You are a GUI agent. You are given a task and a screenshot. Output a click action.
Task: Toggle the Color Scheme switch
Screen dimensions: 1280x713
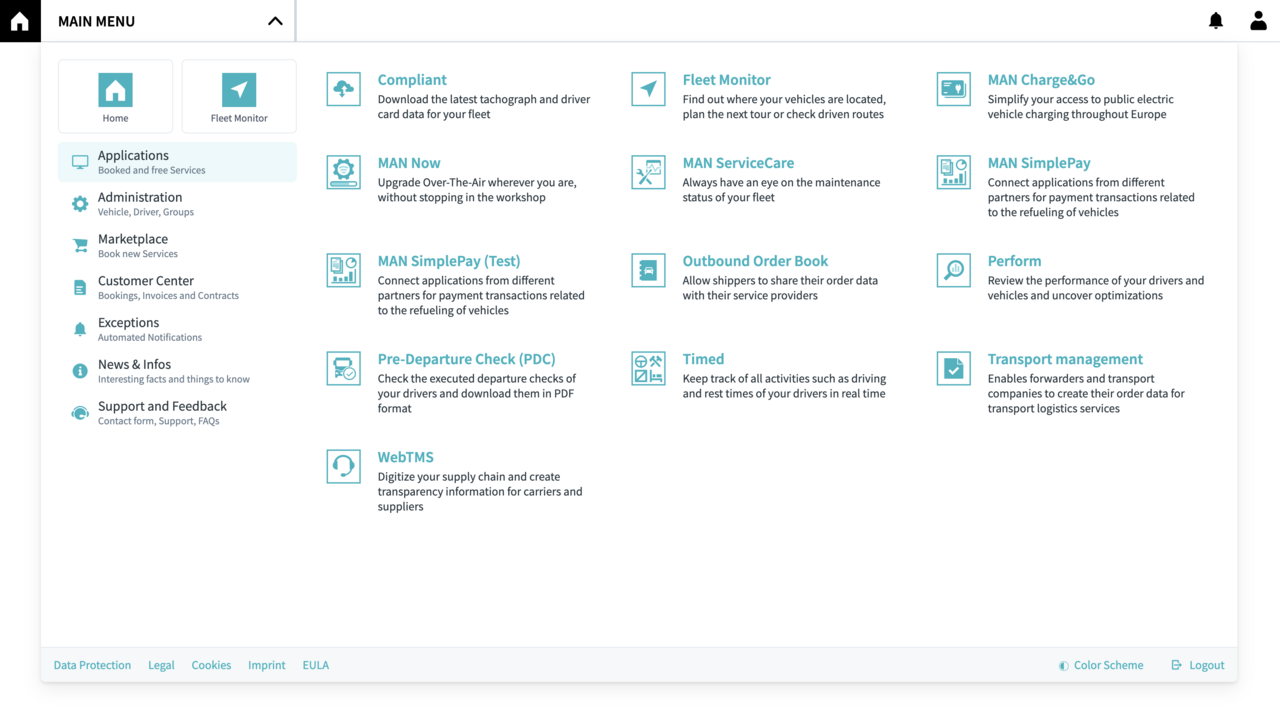pyautogui.click(x=1101, y=665)
